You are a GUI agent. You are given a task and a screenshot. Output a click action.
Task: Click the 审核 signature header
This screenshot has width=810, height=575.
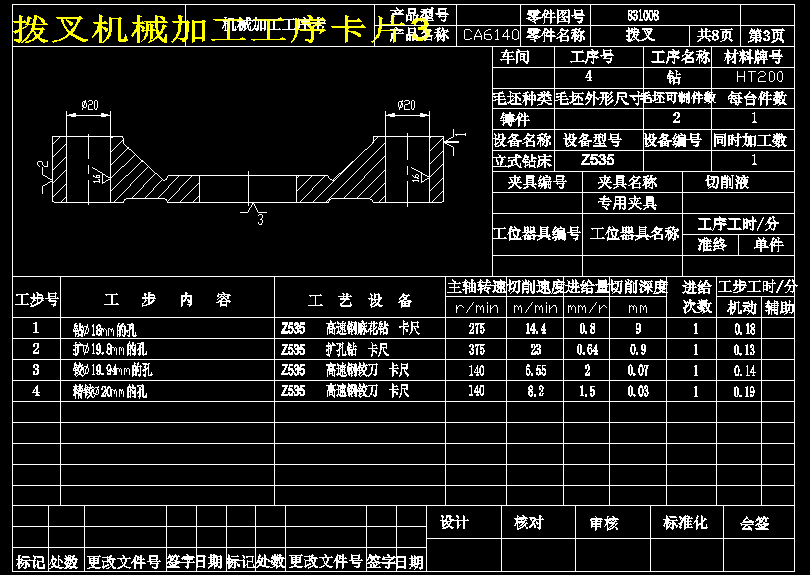604,523
